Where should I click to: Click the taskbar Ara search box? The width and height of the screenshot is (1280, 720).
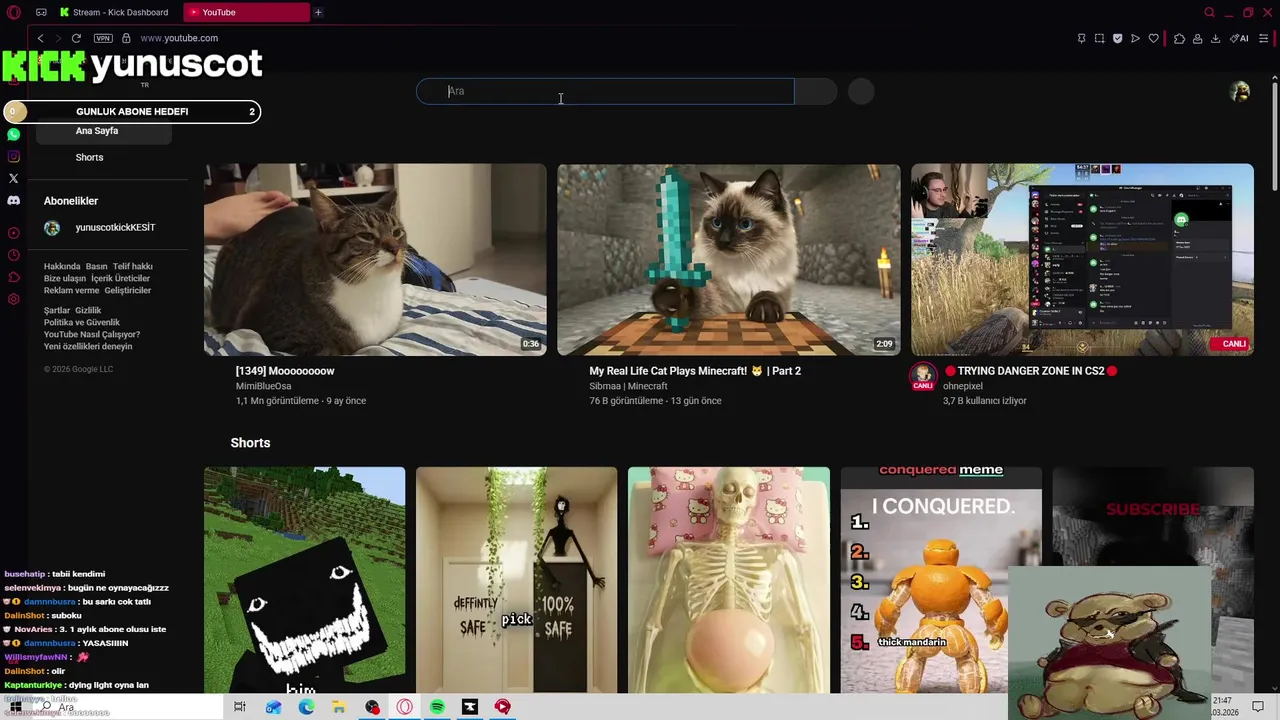(130, 707)
